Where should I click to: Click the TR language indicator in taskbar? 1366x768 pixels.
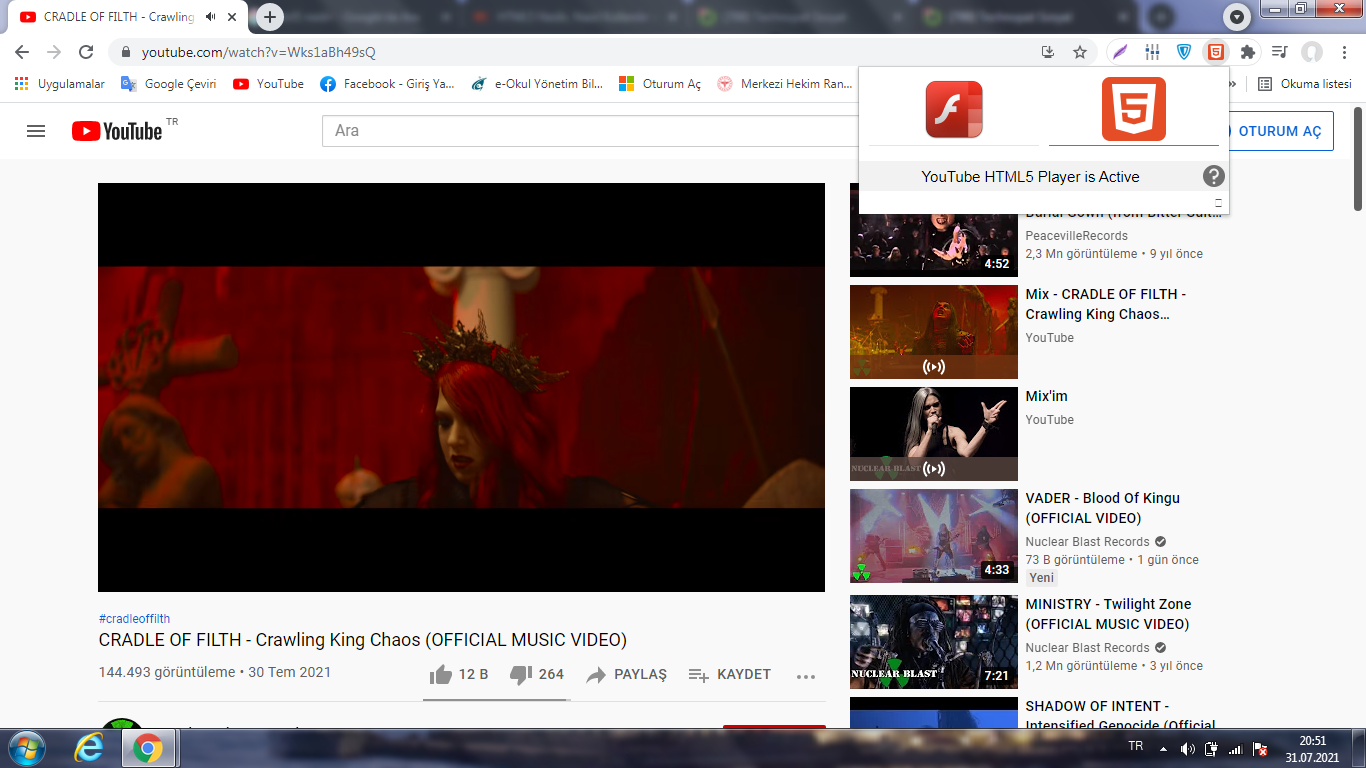click(x=1135, y=747)
